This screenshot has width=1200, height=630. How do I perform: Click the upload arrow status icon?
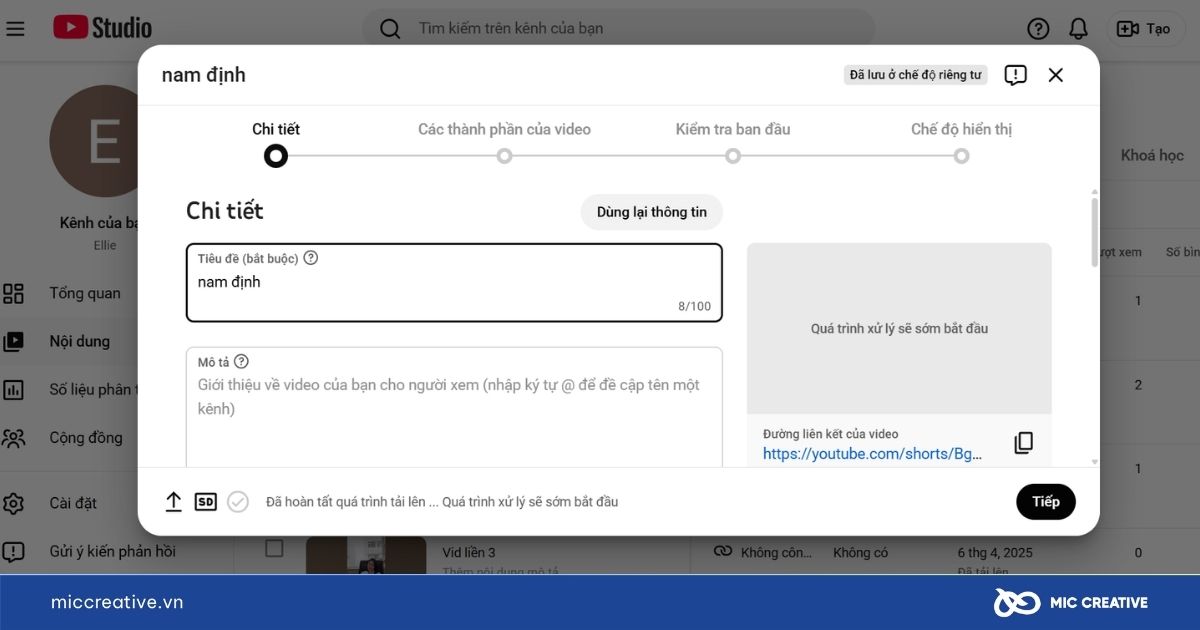tap(173, 502)
